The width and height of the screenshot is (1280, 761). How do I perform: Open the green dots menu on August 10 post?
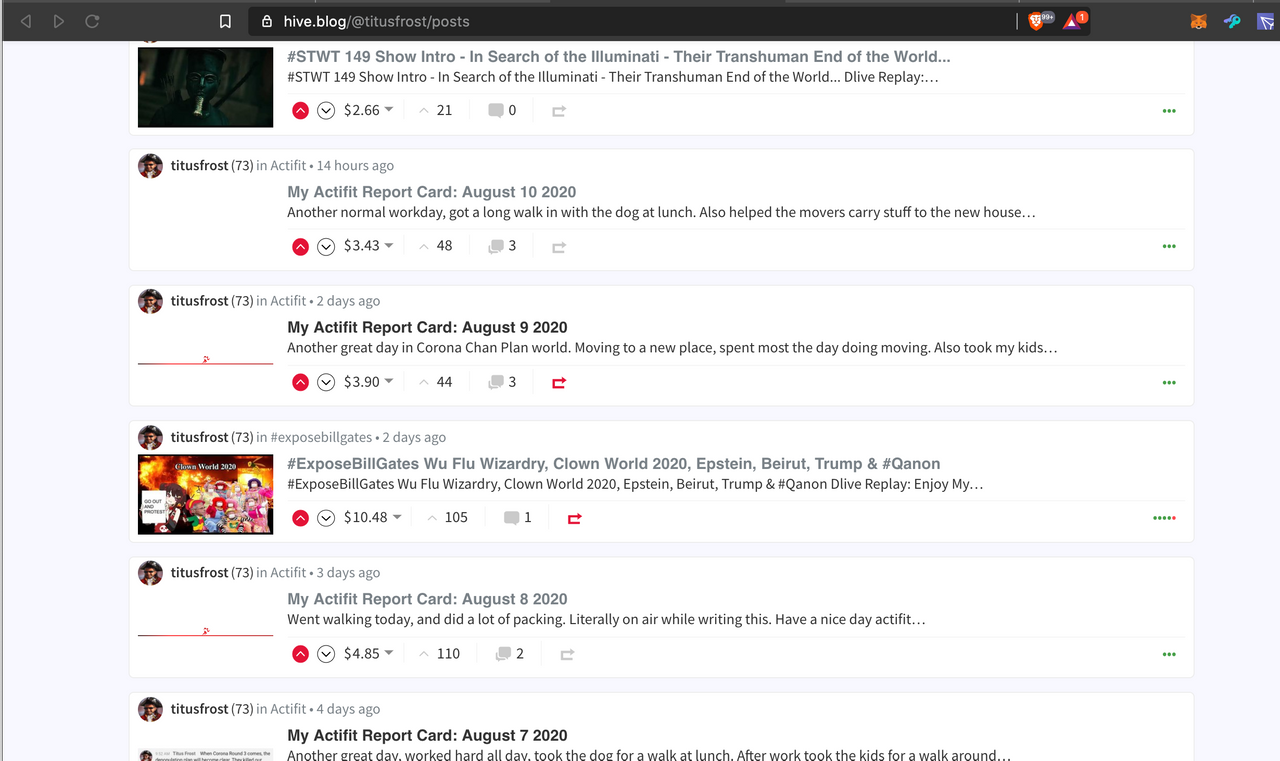(x=1169, y=246)
